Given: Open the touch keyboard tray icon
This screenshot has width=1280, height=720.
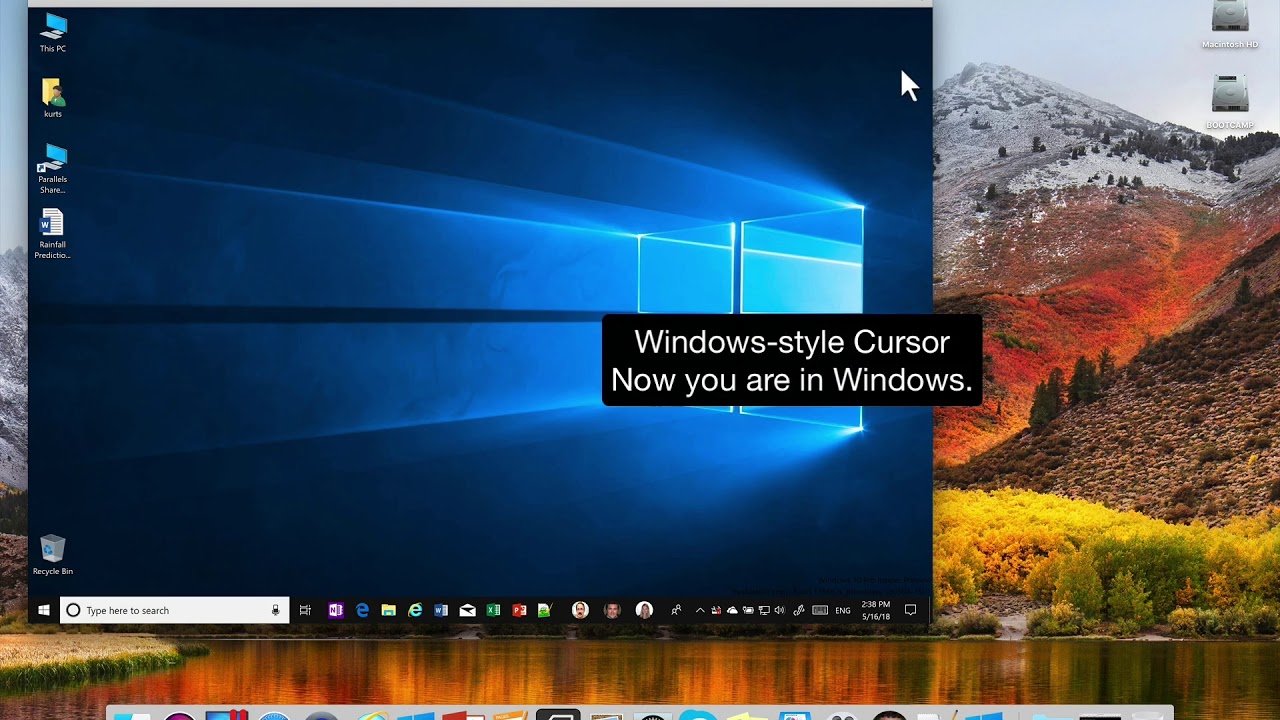Looking at the screenshot, I should [820, 610].
